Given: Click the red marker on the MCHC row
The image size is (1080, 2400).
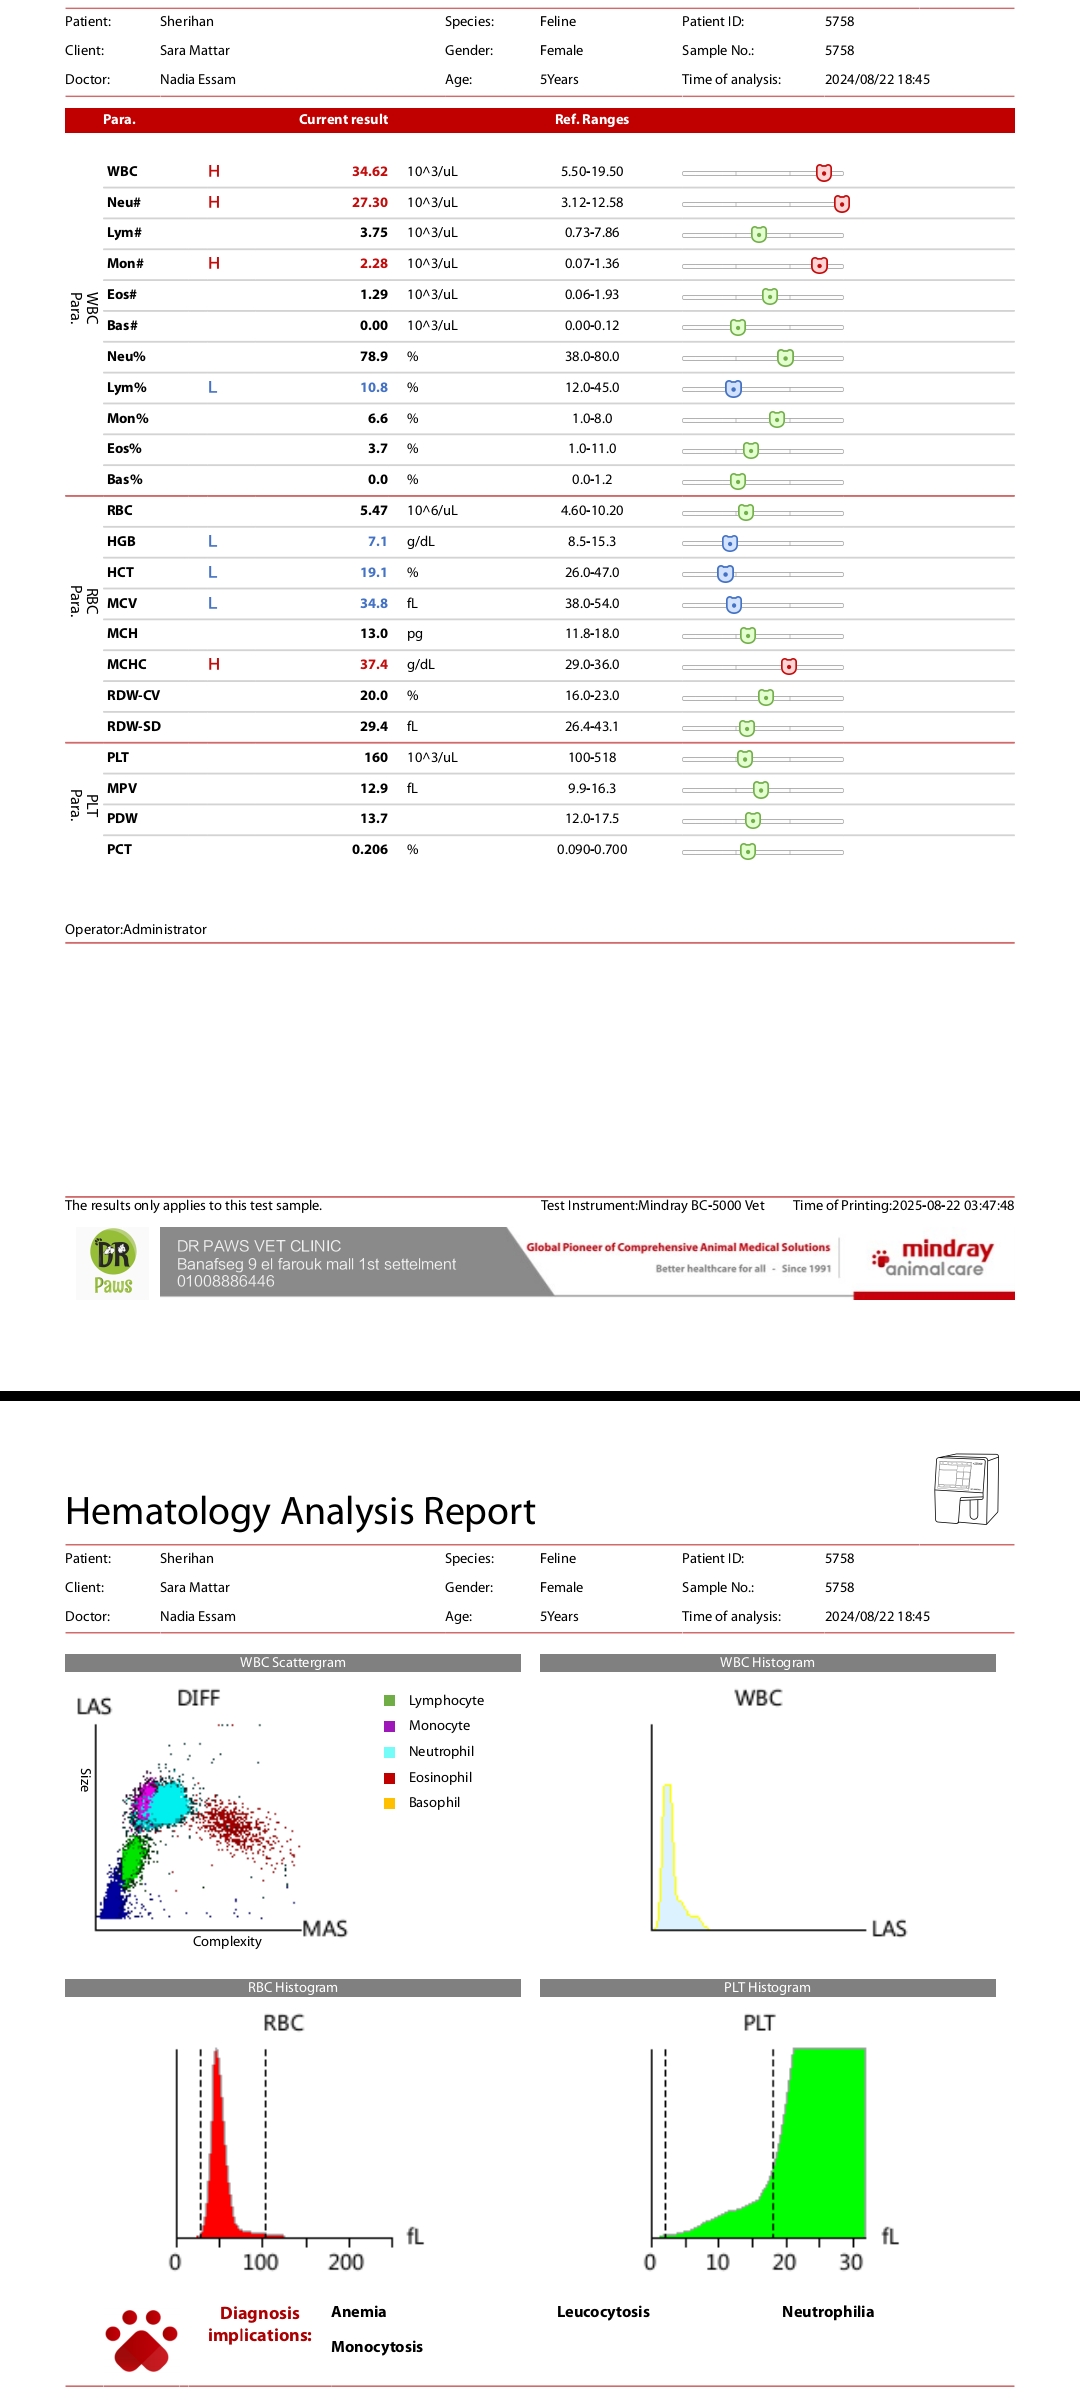Looking at the screenshot, I should coord(789,666).
